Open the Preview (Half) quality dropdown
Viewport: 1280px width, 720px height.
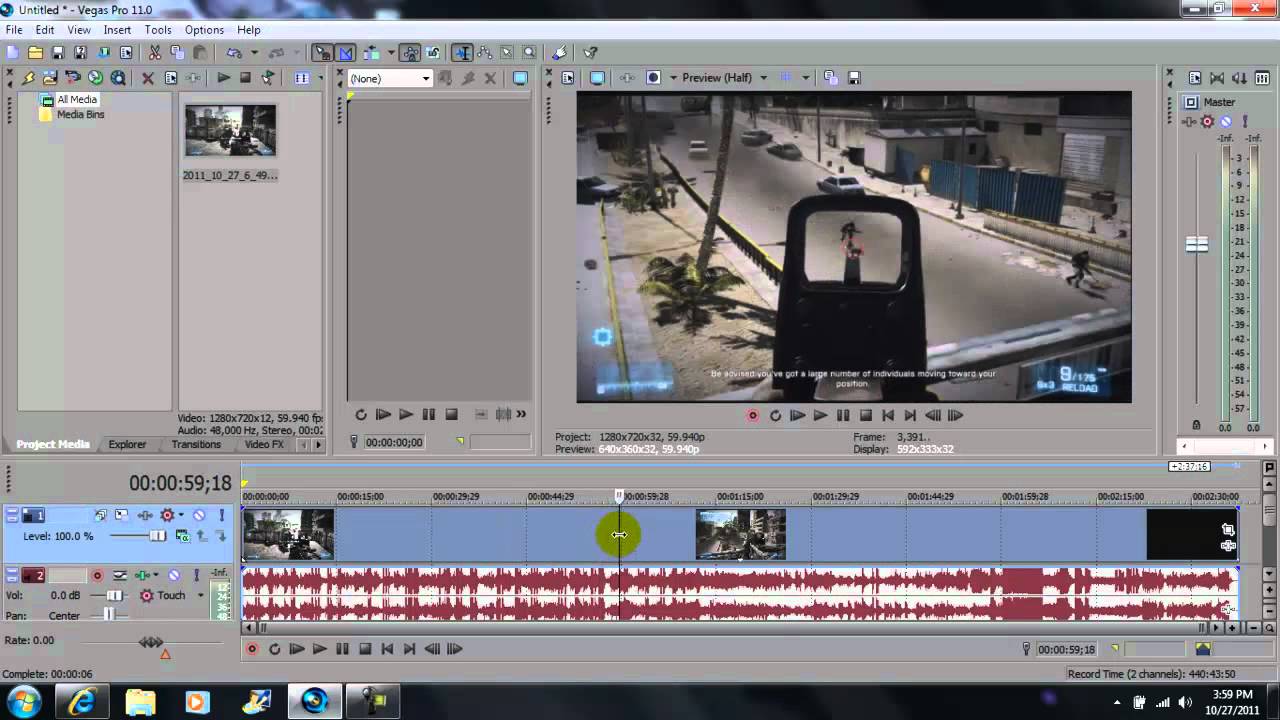763,78
